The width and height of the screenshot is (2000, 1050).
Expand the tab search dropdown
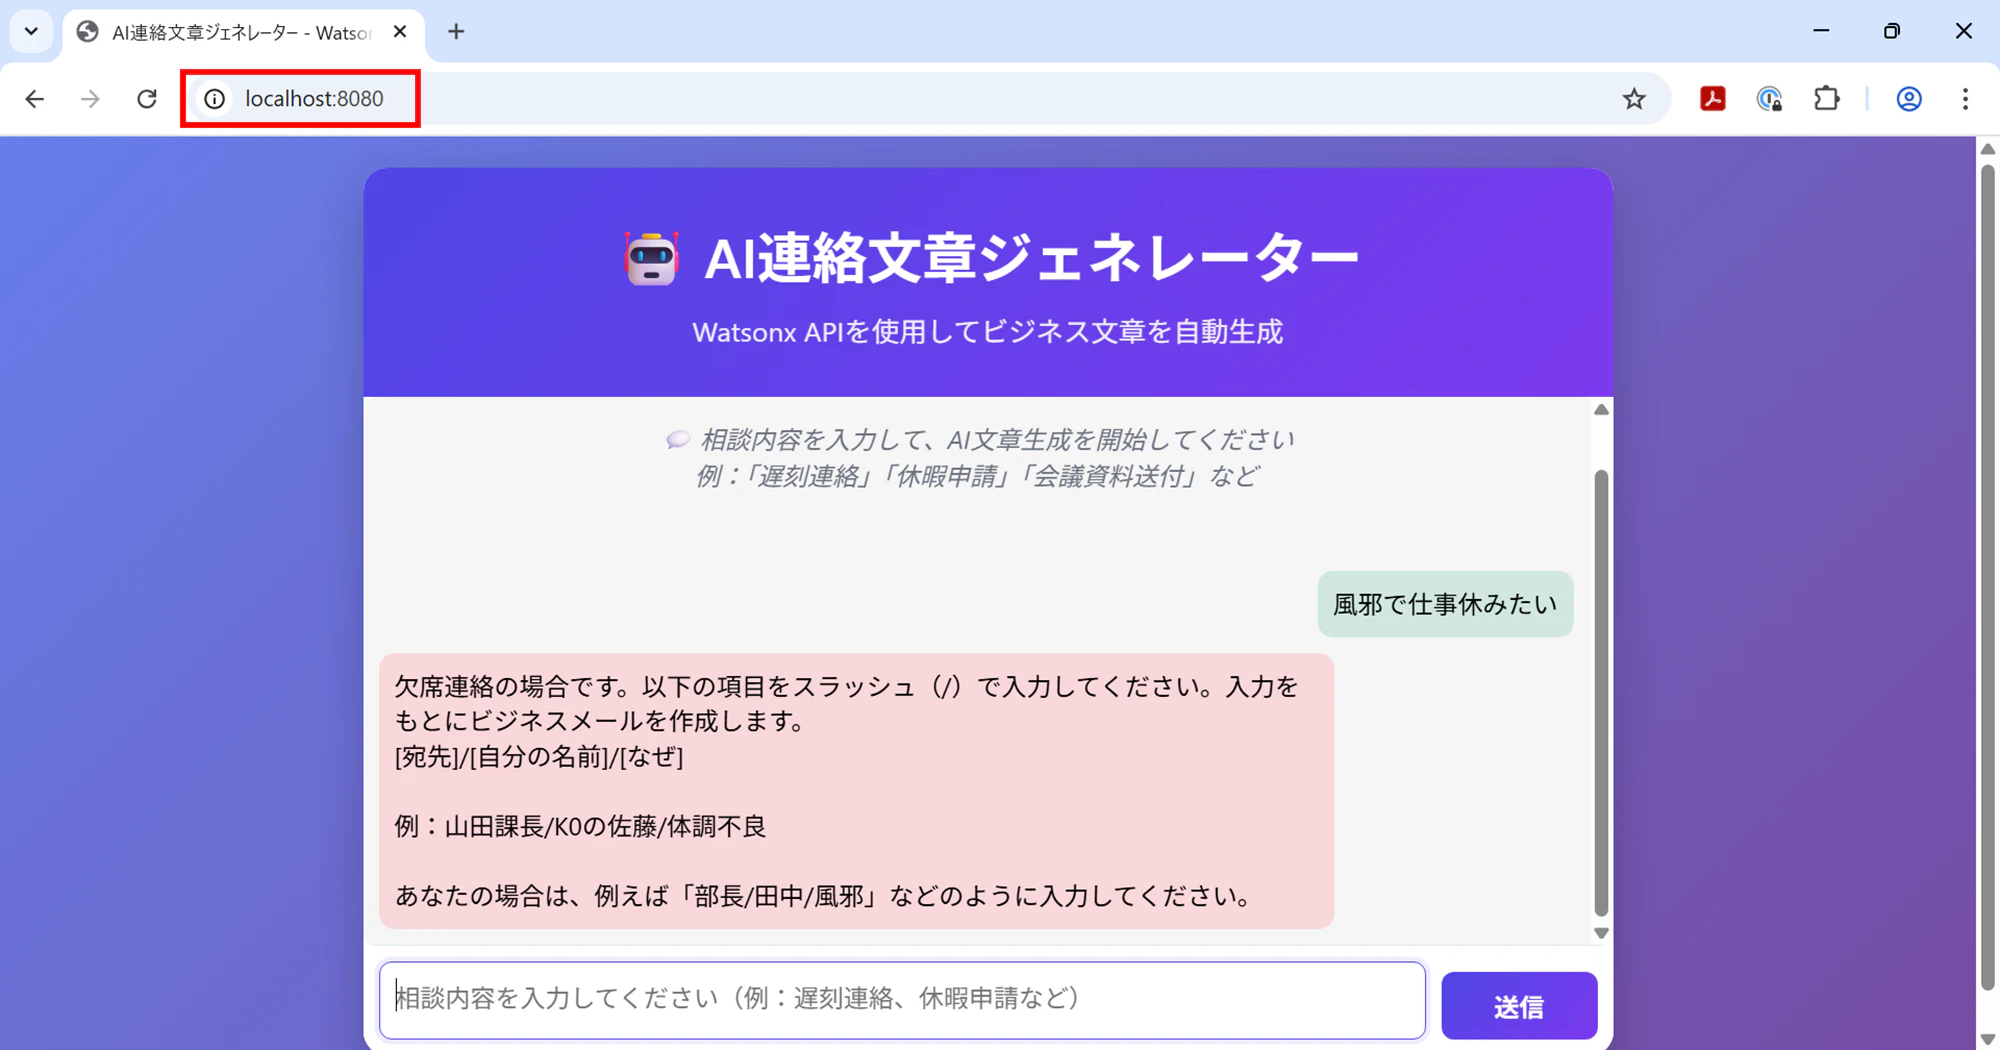[x=31, y=32]
